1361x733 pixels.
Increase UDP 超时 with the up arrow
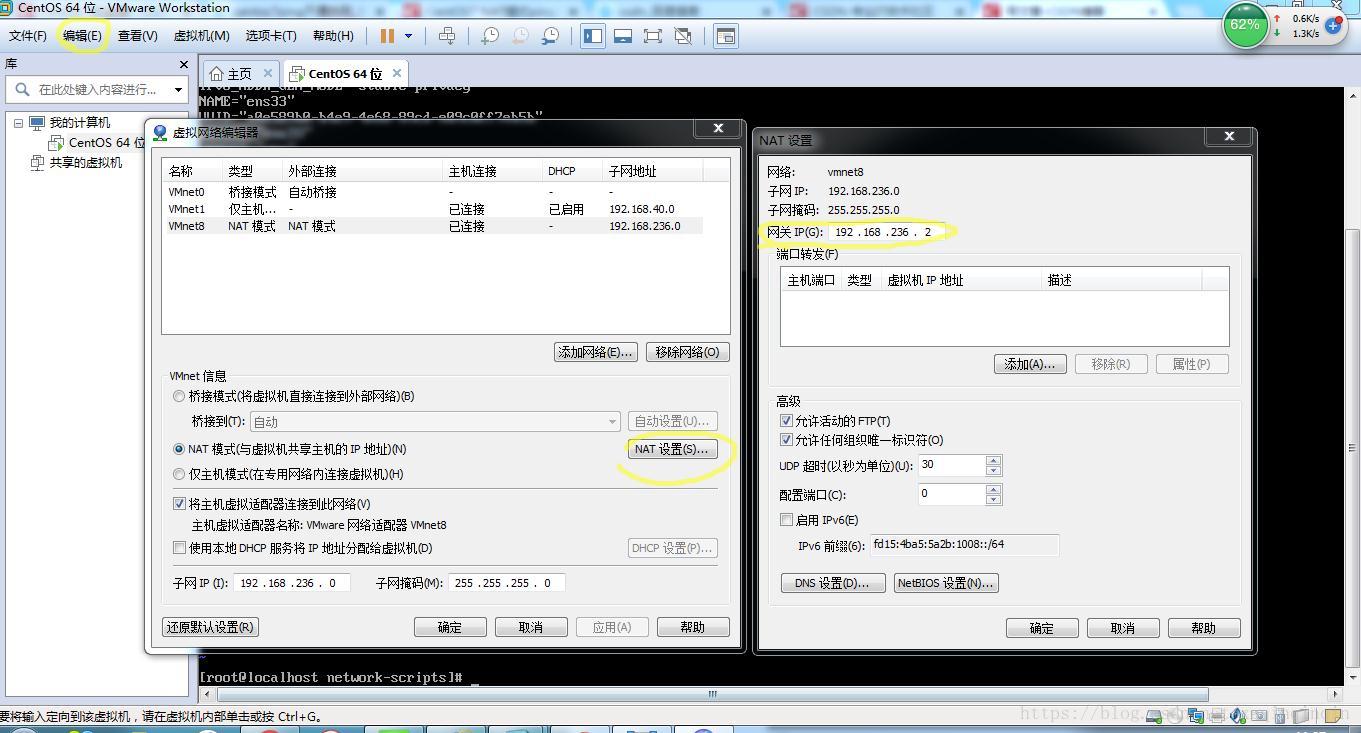(993, 461)
